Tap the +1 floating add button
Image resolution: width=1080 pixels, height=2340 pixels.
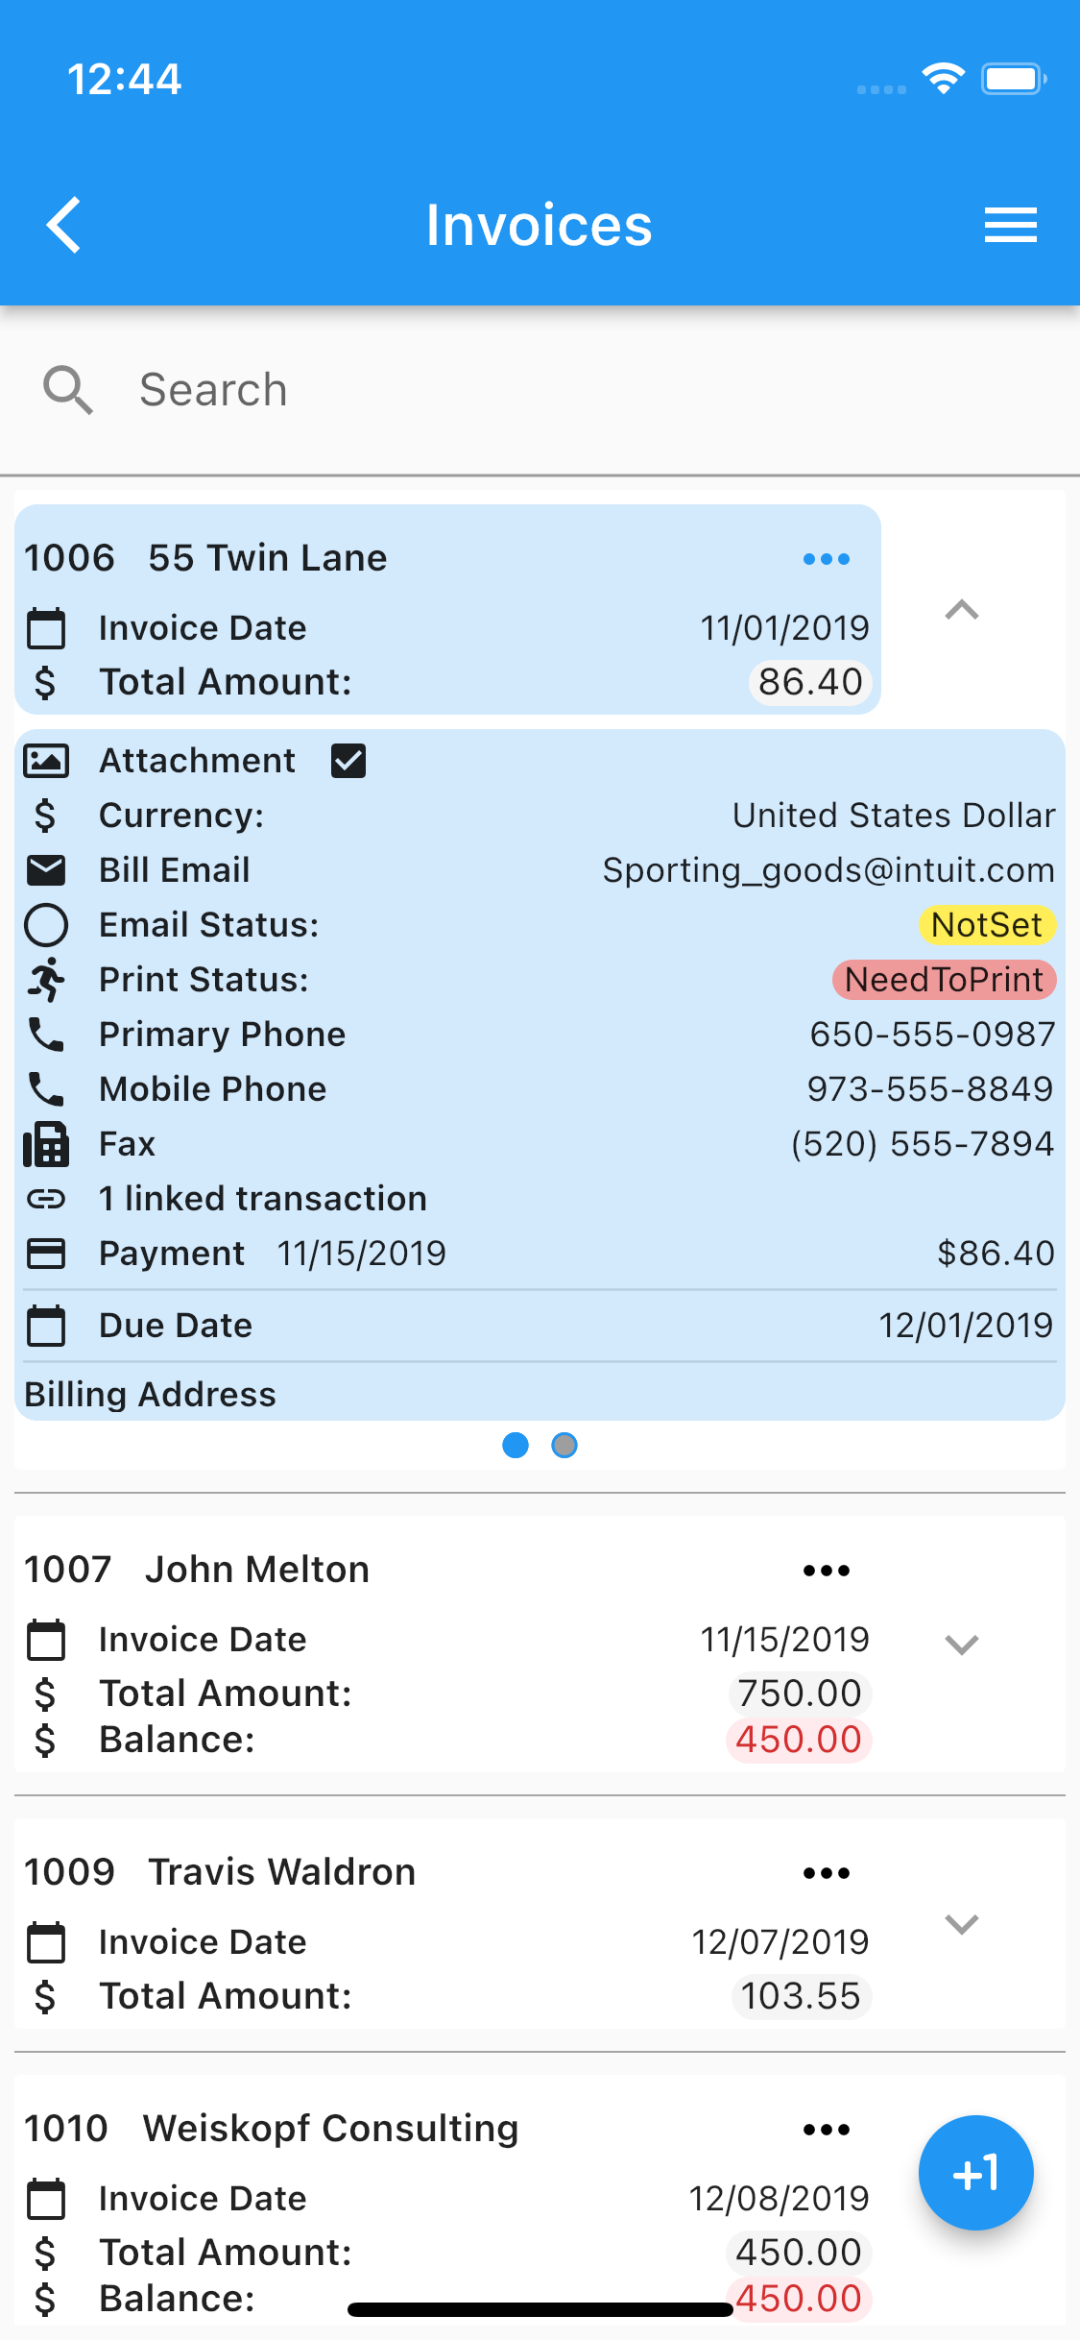pos(976,2173)
